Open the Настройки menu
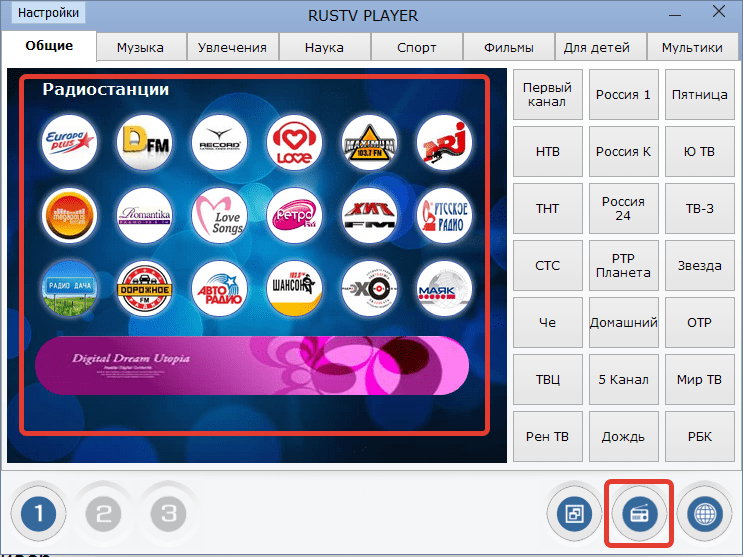743x557 pixels. 48,12
